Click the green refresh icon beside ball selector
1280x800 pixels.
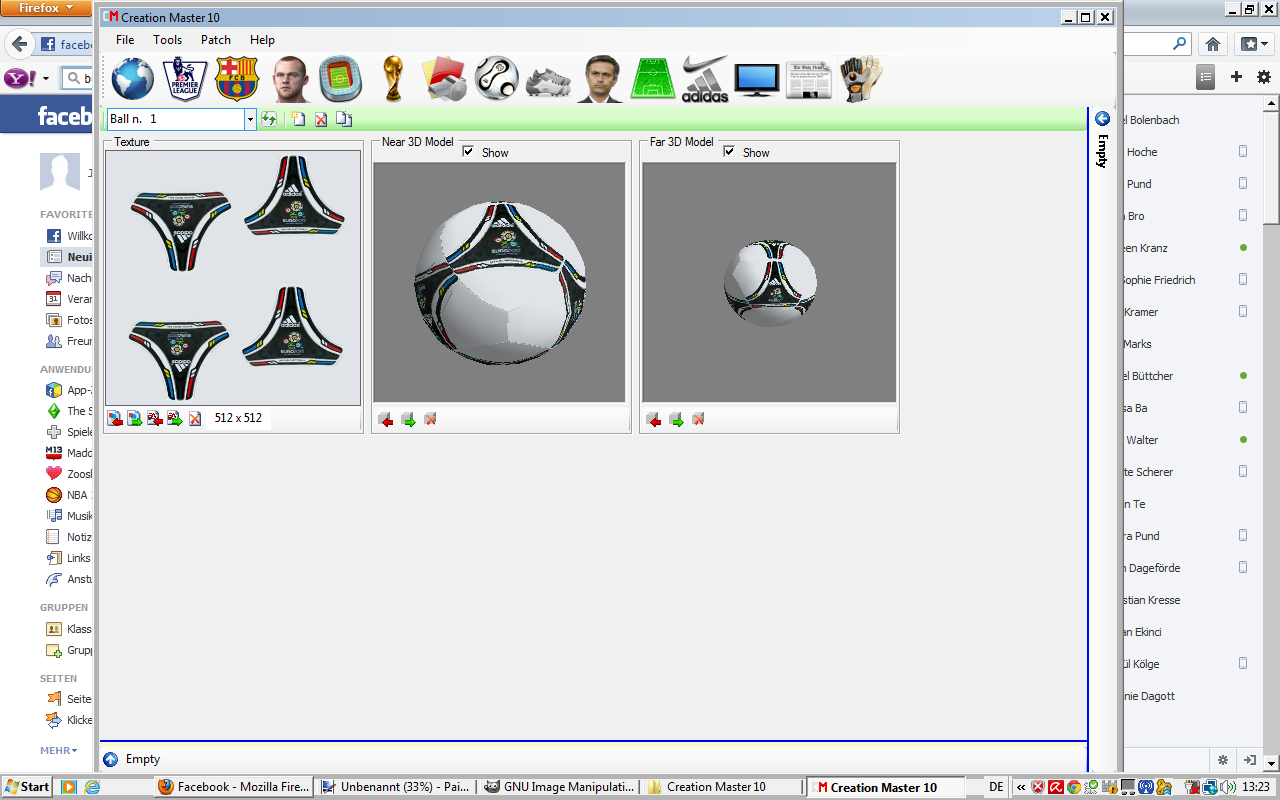(269, 119)
